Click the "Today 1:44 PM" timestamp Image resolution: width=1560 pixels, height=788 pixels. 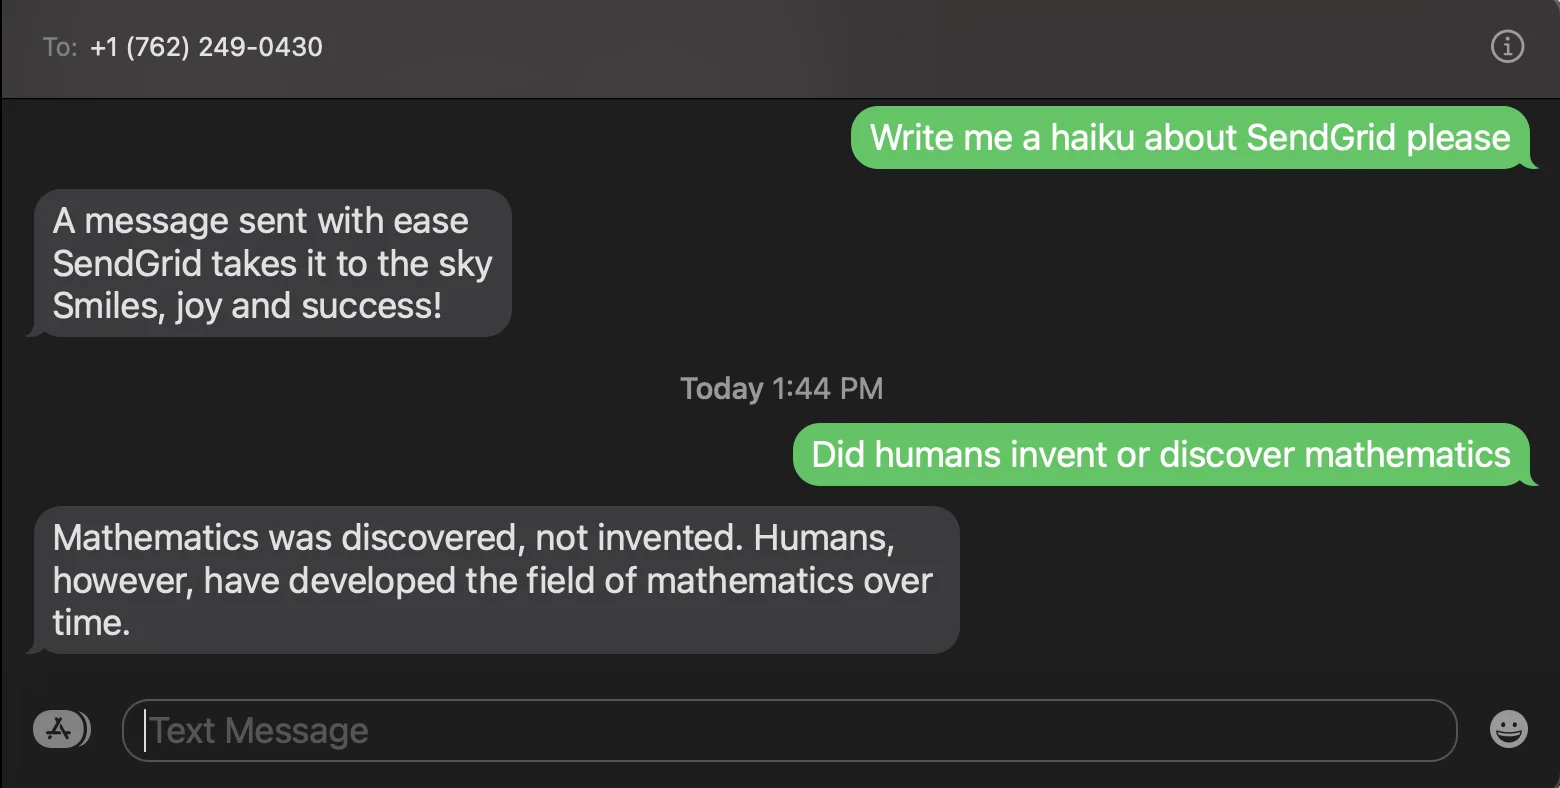click(x=781, y=388)
